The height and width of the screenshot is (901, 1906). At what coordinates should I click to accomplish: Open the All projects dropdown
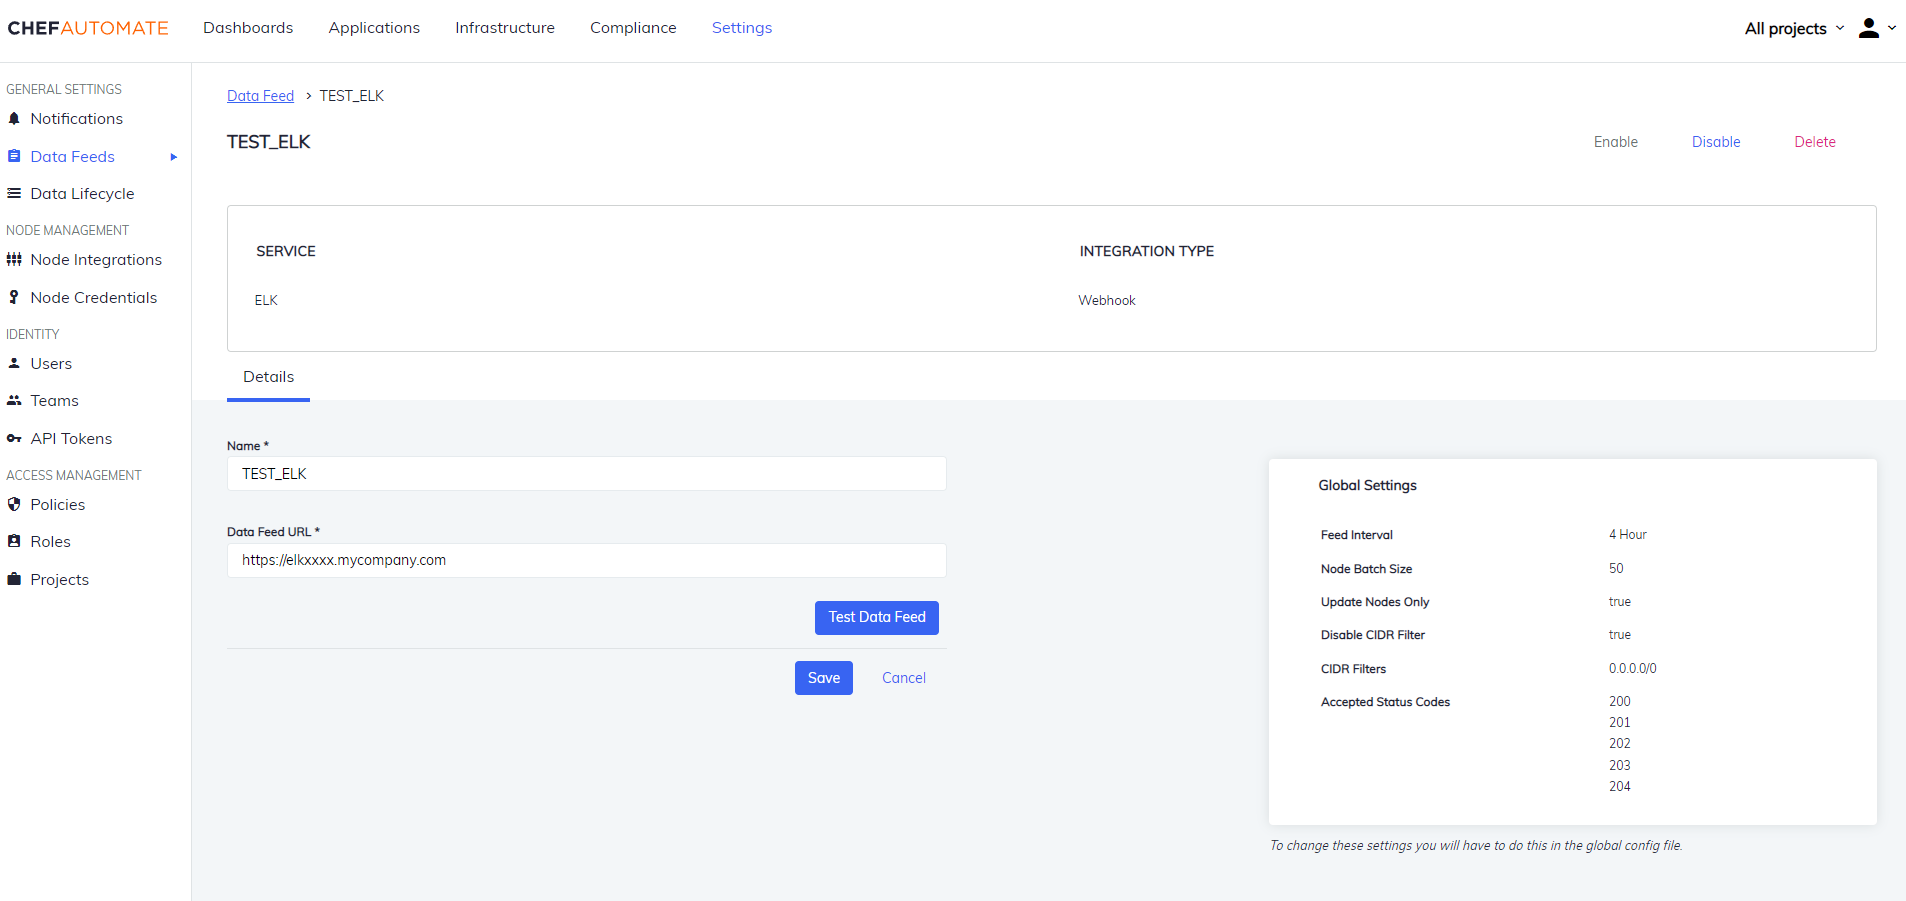point(1791,28)
